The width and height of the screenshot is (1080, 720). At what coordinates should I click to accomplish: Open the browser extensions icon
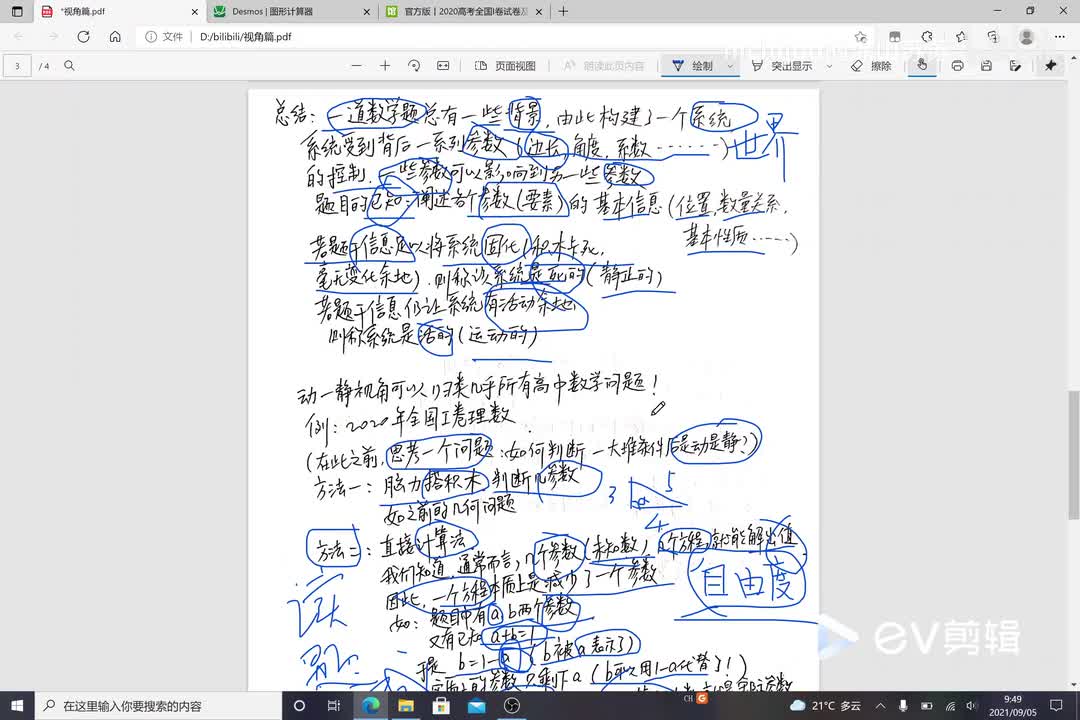927,37
